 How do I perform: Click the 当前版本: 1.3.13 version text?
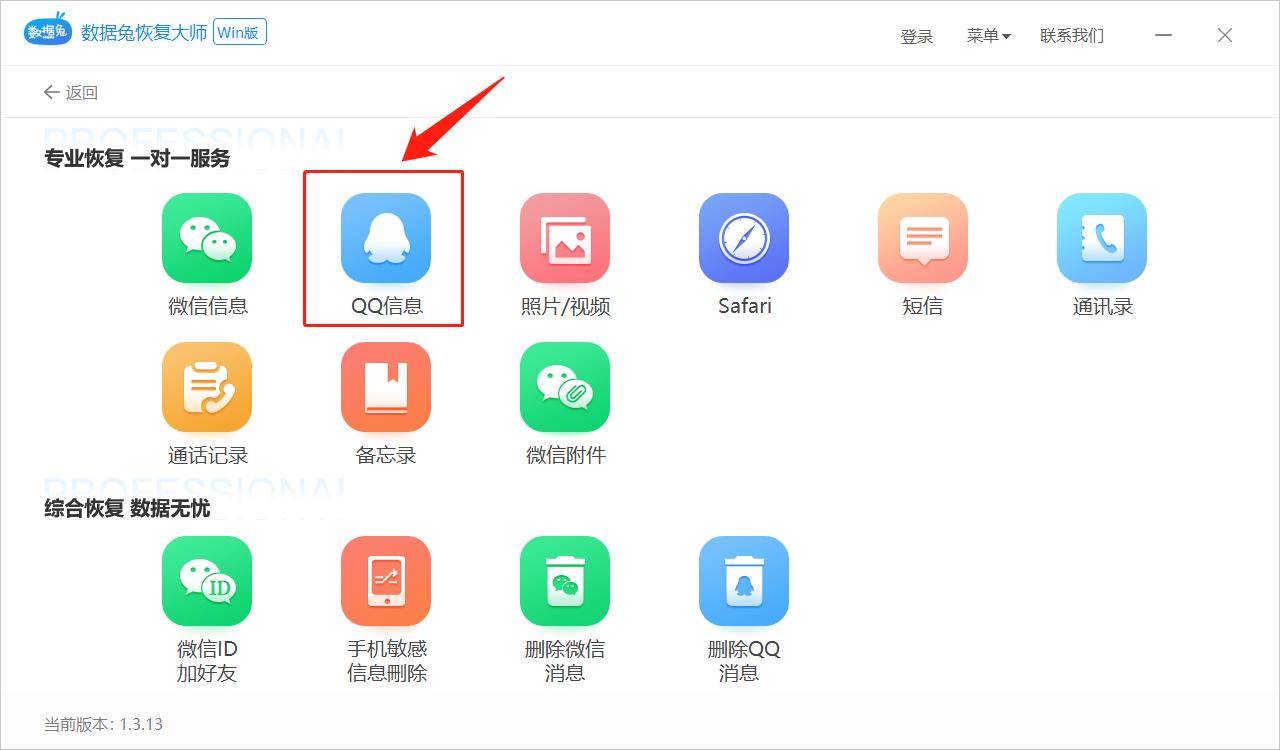[x=103, y=724]
